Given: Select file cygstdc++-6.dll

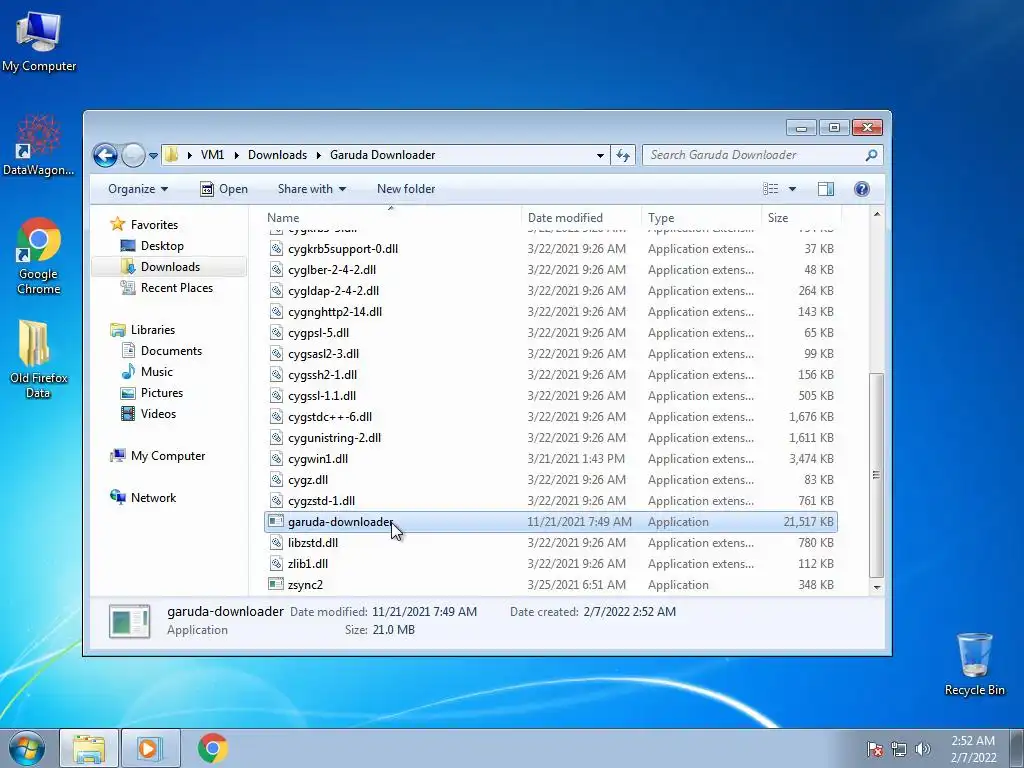Looking at the screenshot, I should pyautogui.click(x=330, y=417).
